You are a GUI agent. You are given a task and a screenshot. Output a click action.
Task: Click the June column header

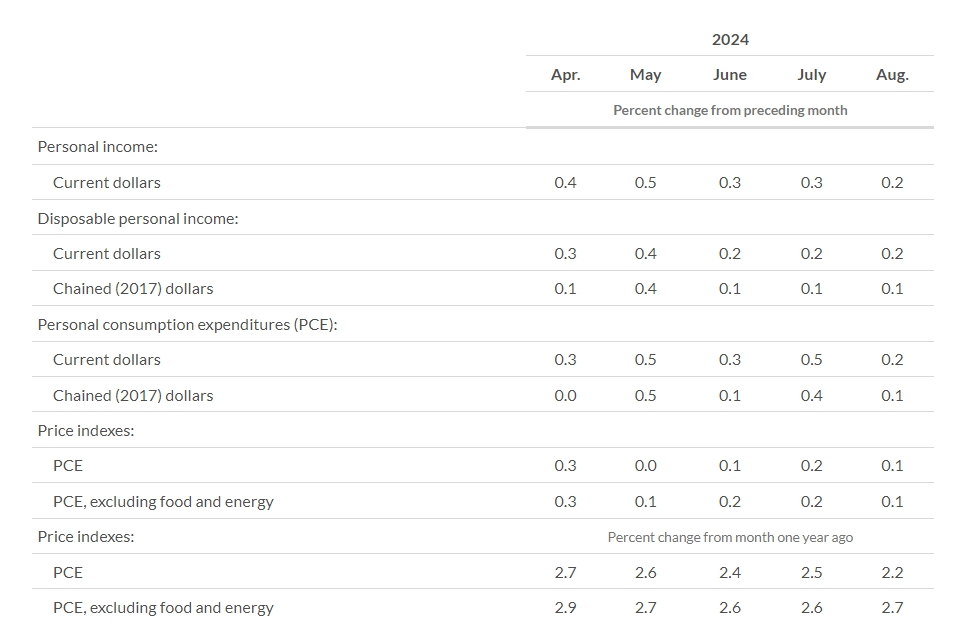[x=730, y=75]
